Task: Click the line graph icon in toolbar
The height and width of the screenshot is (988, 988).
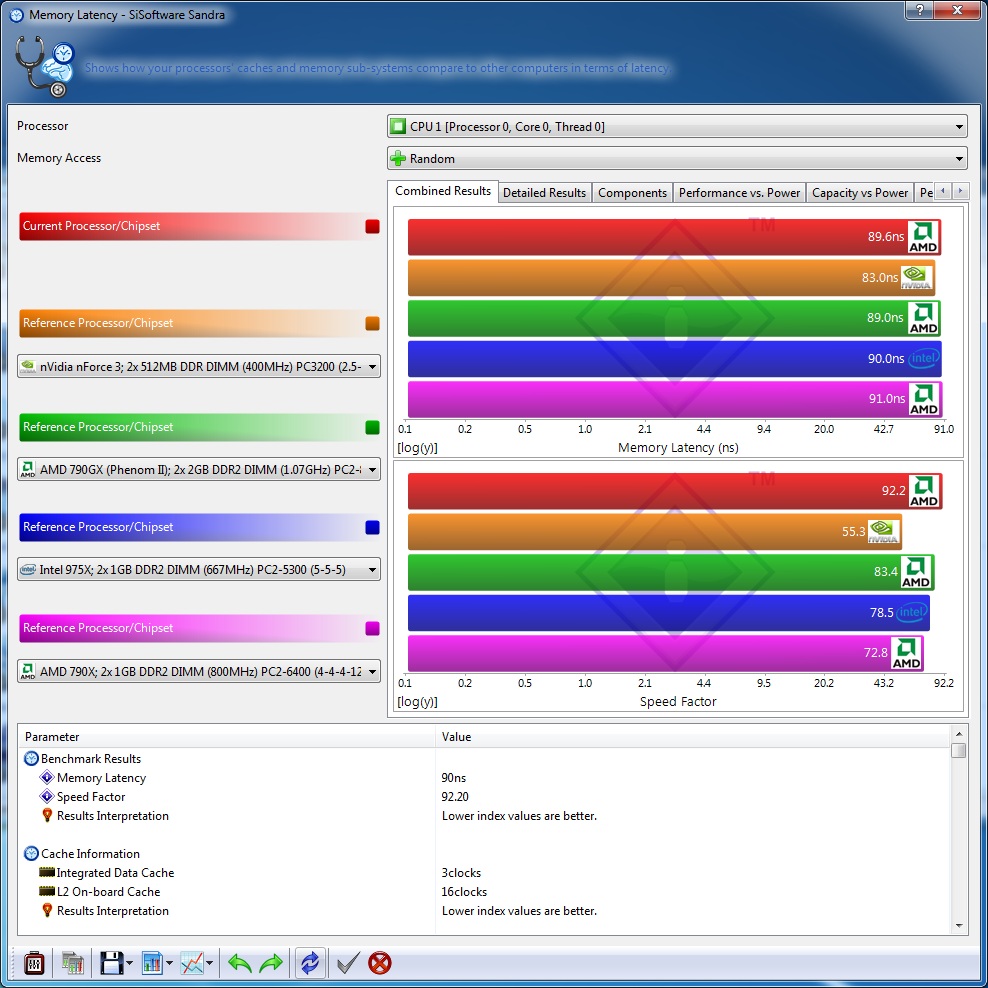Action: pyautogui.click(x=192, y=963)
